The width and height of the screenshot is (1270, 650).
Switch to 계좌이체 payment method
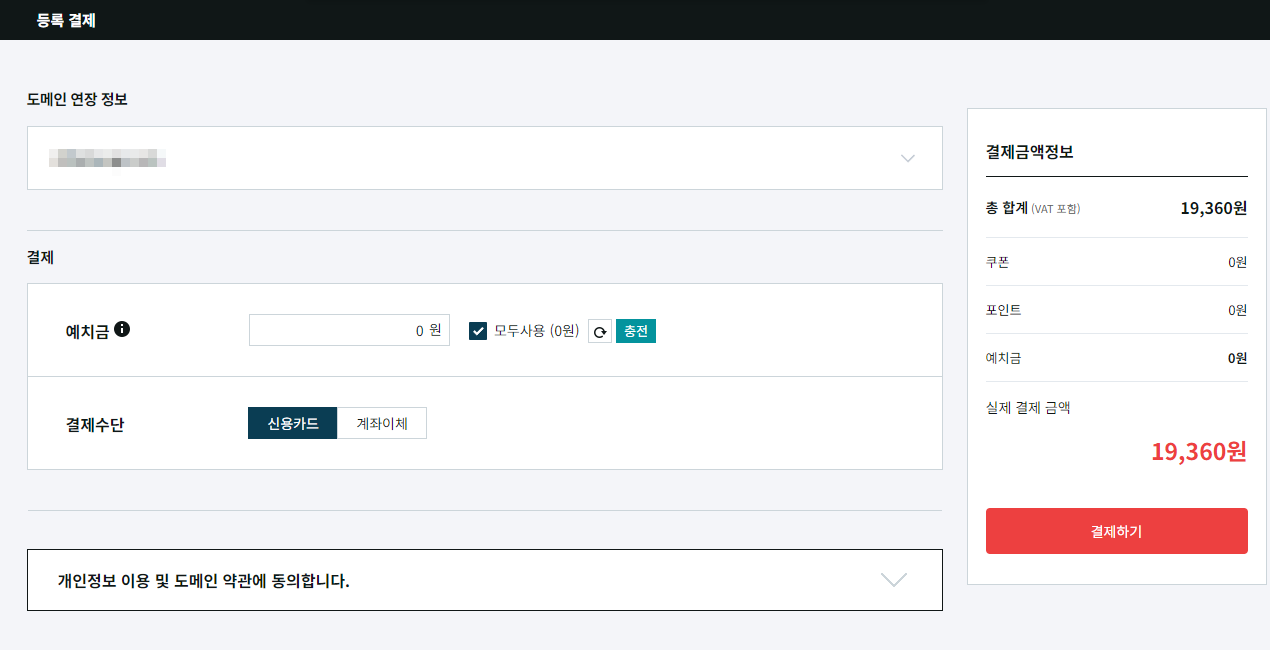381,423
